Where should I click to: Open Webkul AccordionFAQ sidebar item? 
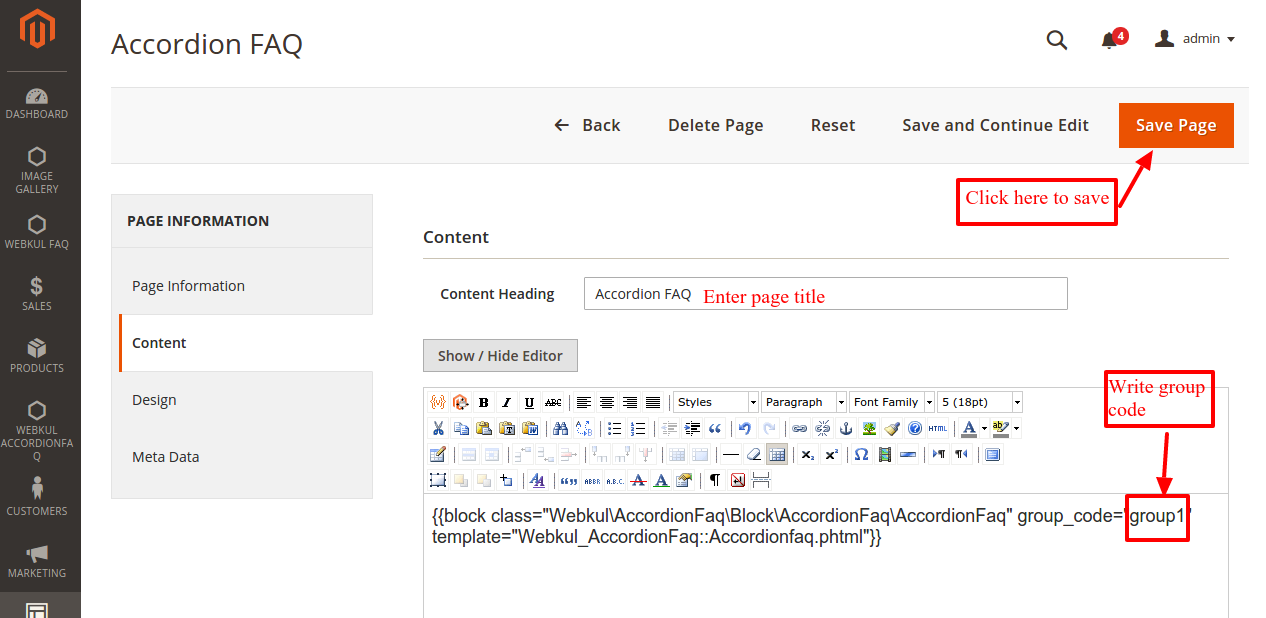click(37, 431)
